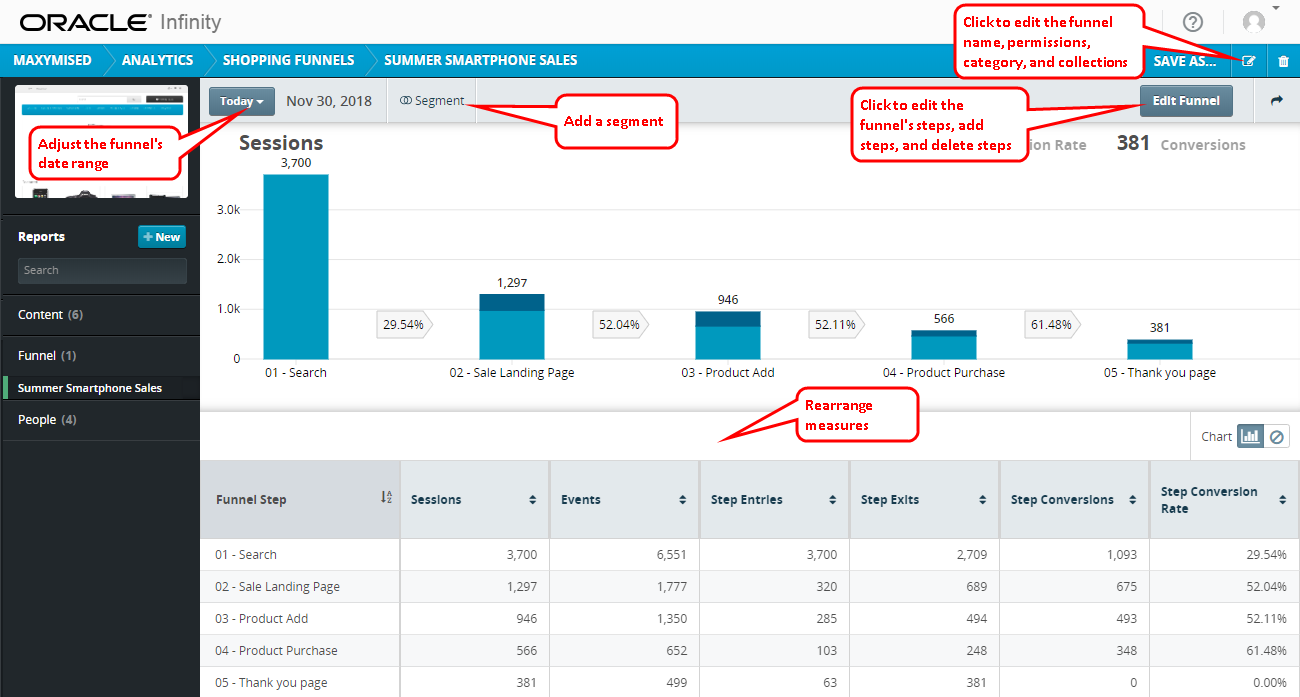Viewport: 1300px width, 697px height.
Task: Click the 05 - Thank you page bar
Action: click(1160, 349)
